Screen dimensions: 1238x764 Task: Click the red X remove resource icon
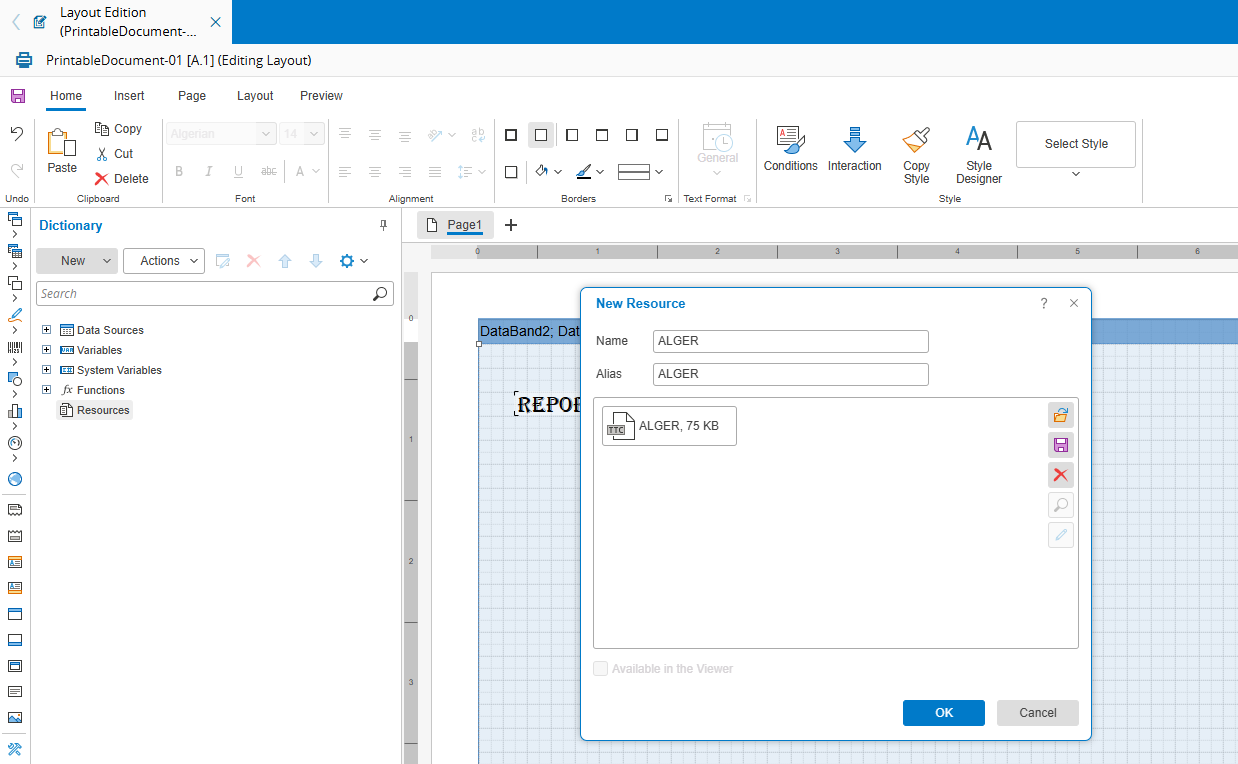[x=1061, y=475]
